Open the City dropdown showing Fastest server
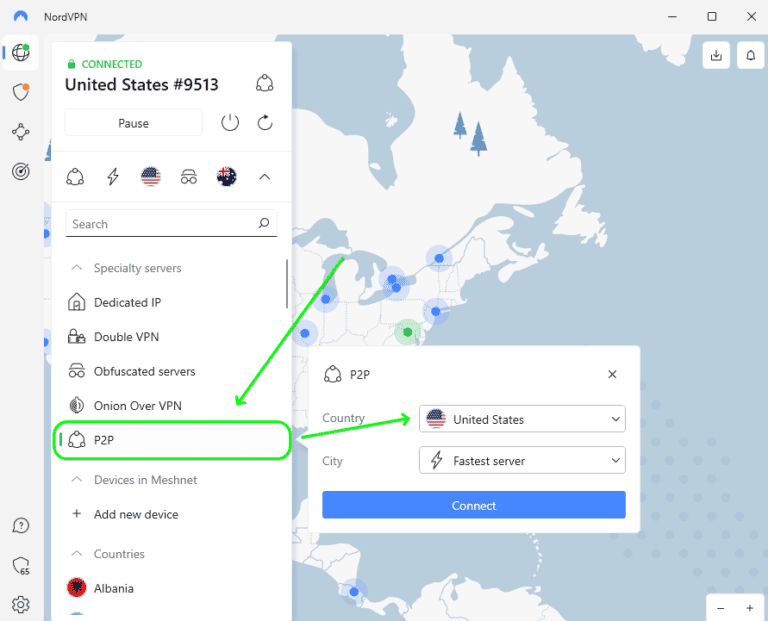Viewport: 768px width, 621px height. click(x=522, y=460)
